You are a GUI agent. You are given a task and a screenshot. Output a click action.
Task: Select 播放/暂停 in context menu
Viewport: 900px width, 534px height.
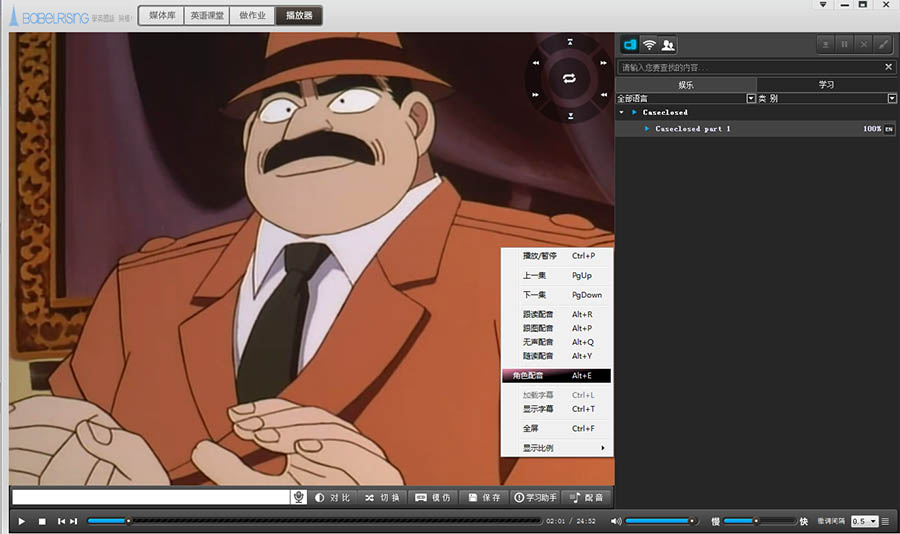[557, 256]
